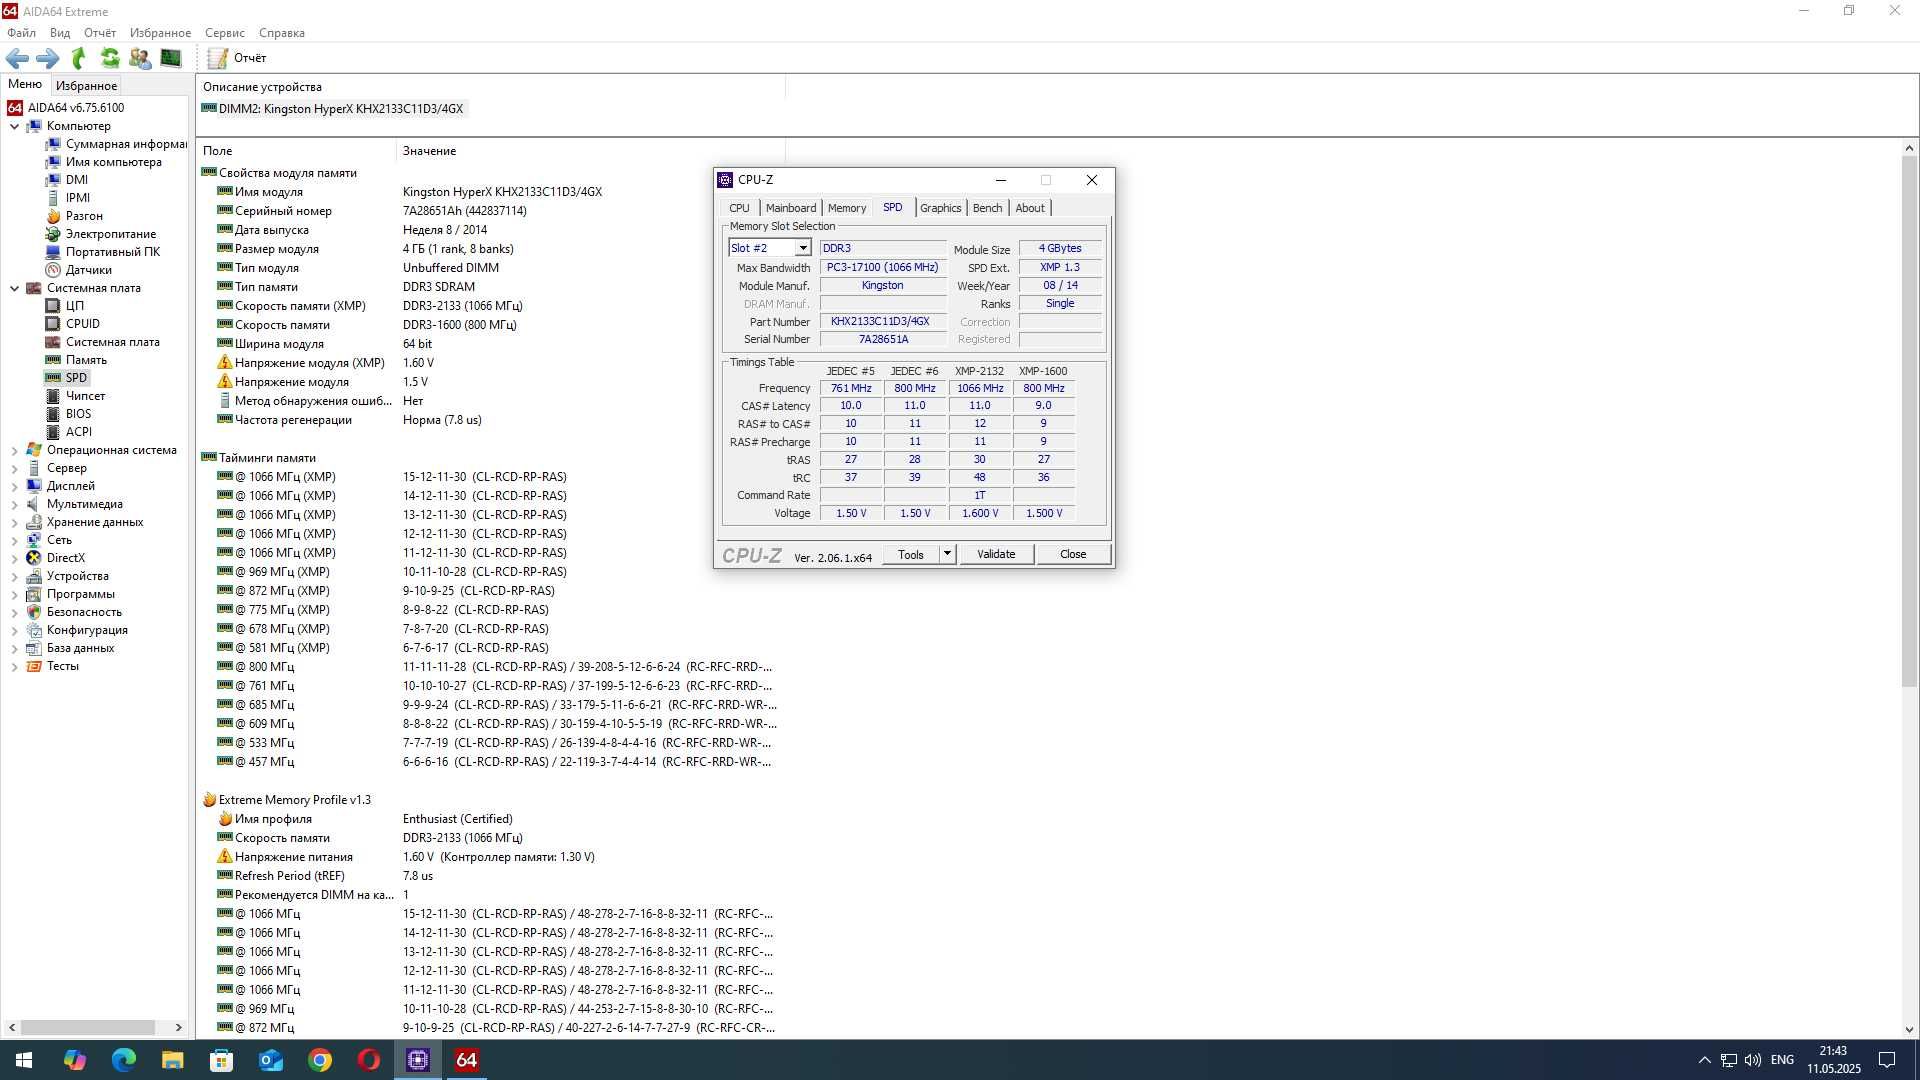Screen dimensions: 1920x1080
Task: Click the scroll-down arrow of details pane
Action: click(x=1909, y=1029)
